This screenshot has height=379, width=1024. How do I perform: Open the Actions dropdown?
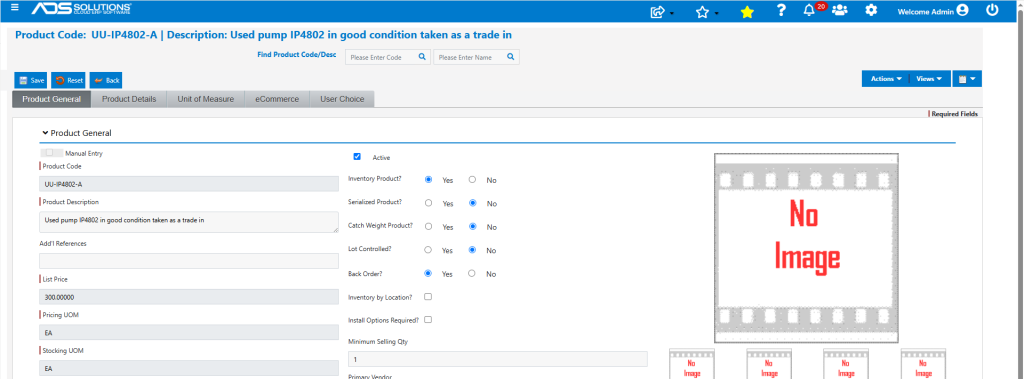tap(886, 78)
